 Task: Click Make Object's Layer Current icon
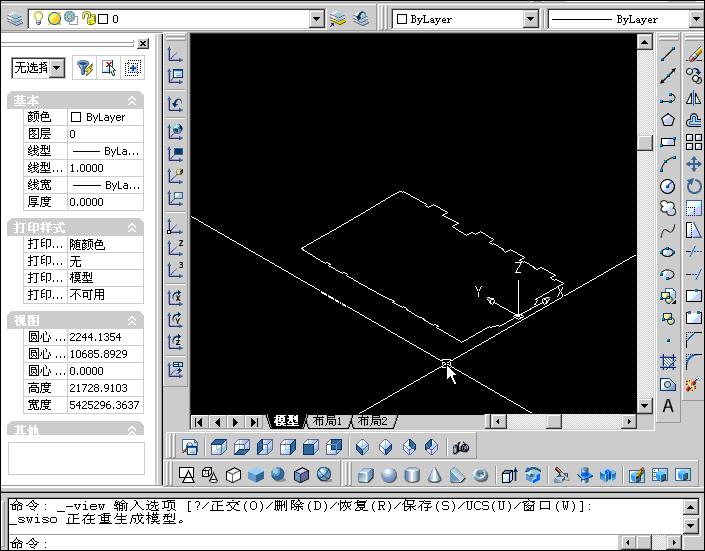point(338,19)
